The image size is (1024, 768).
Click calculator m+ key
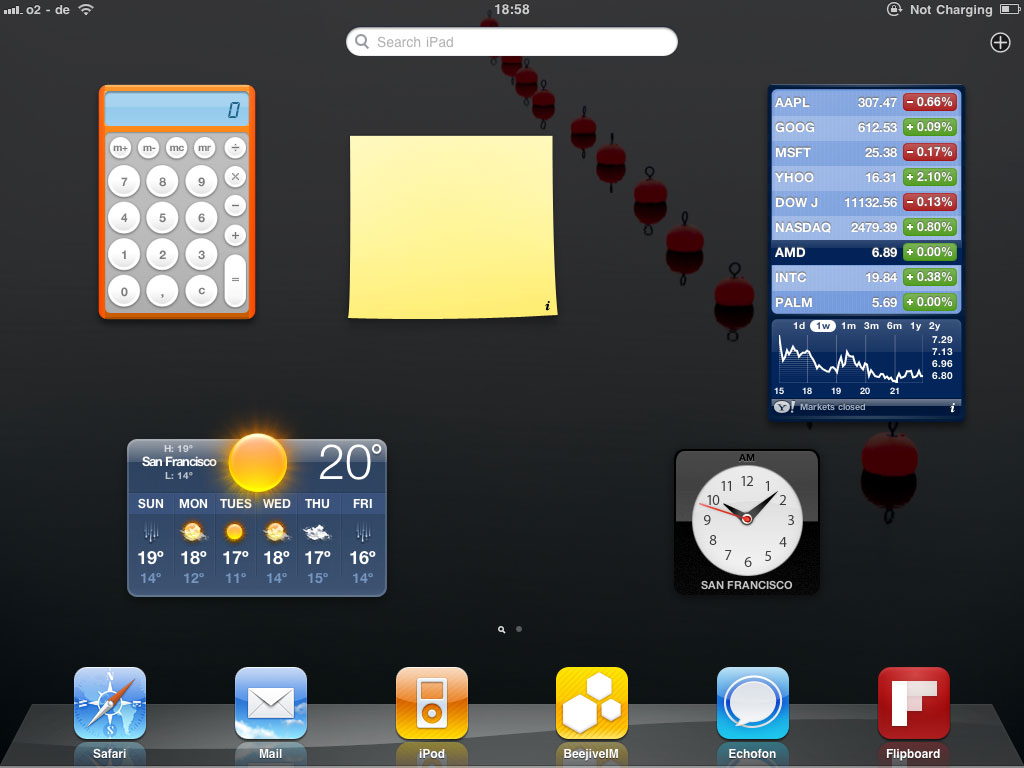121,148
